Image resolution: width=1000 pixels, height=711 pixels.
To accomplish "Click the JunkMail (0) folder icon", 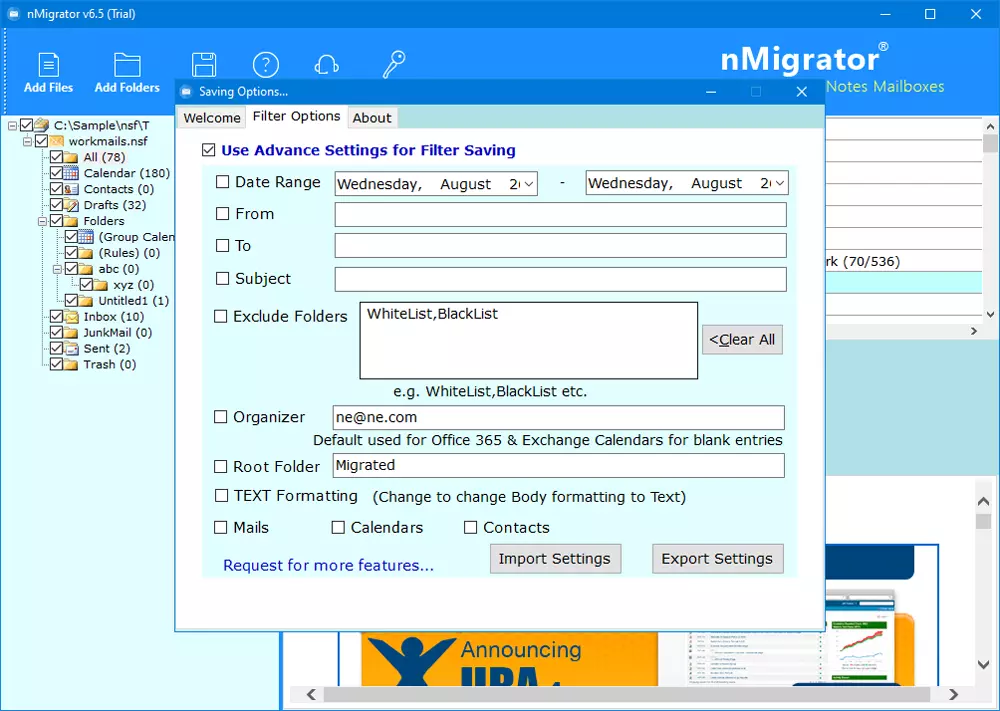I will coord(71,332).
